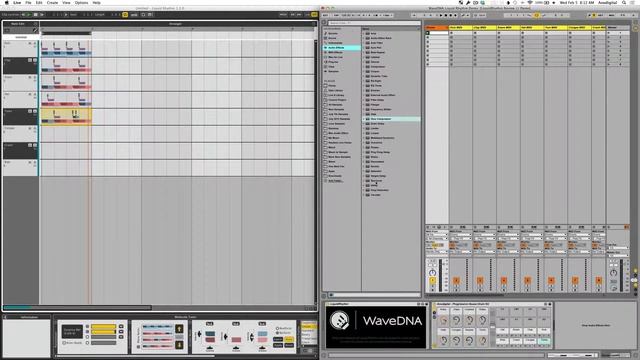Click the first macro knob in drum rack
Viewport: 640px width, 360px height.
pos(444,320)
